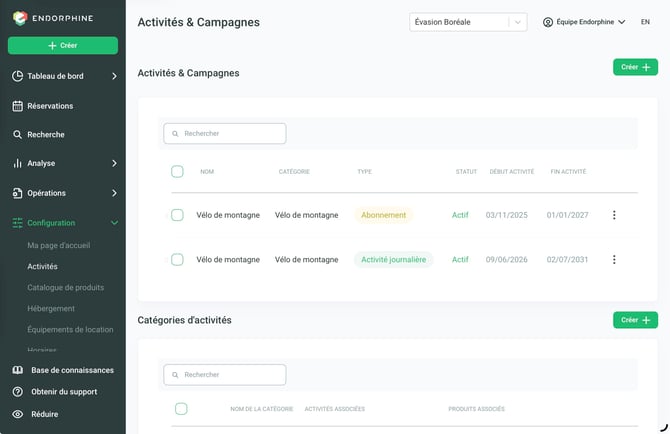Switch language to EN
Viewport: 670px width, 434px height.
(x=645, y=22)
